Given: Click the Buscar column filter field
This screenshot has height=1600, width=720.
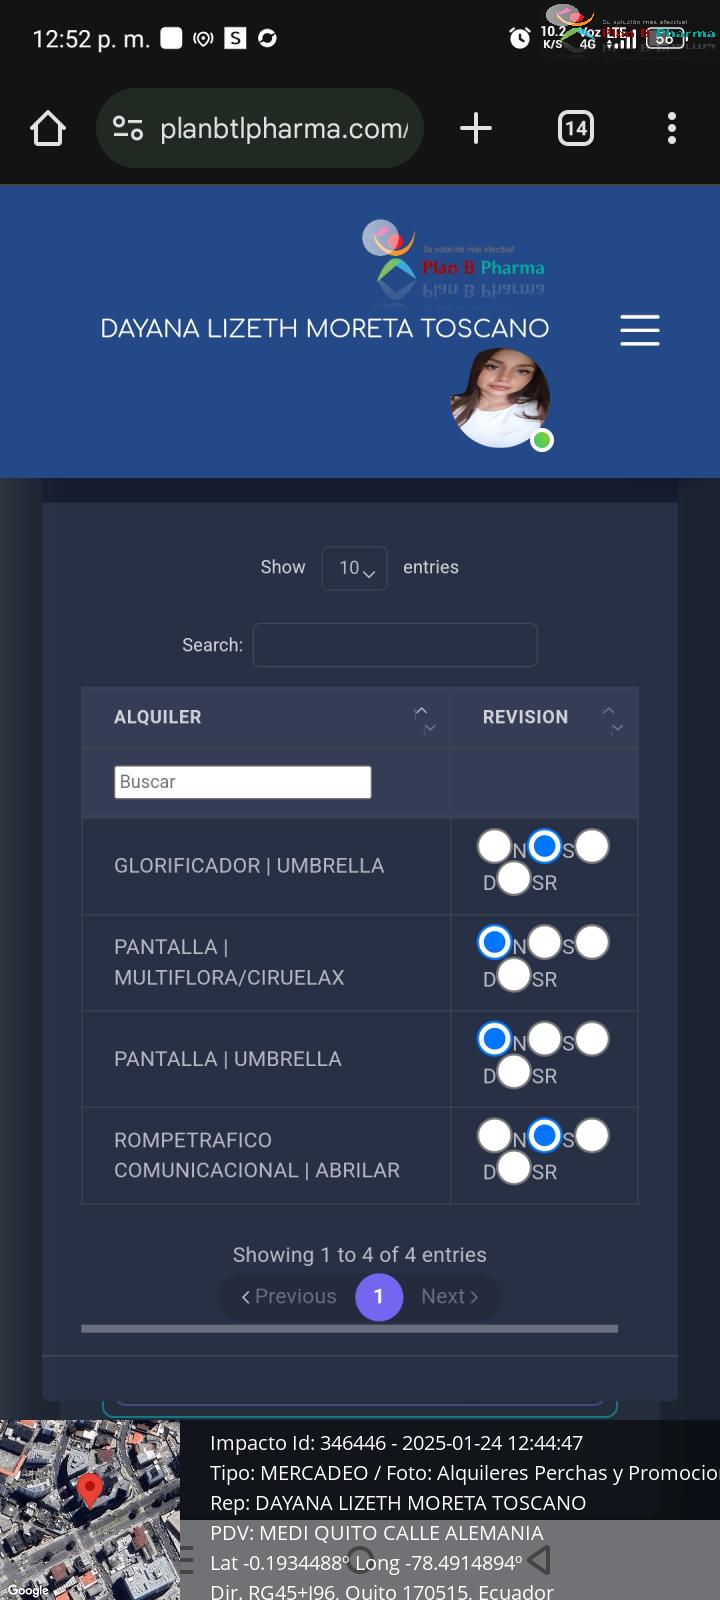Looking at the screenshot, I should coord(243,782).
